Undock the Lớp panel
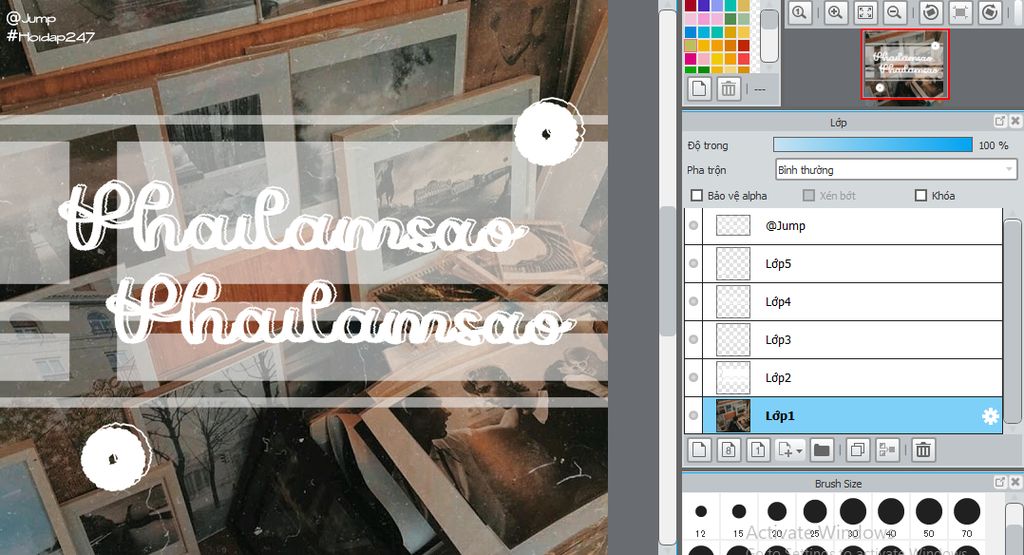Image resolution: width=1024 pixels, height=555 pixels. (x=1000, y=121)
